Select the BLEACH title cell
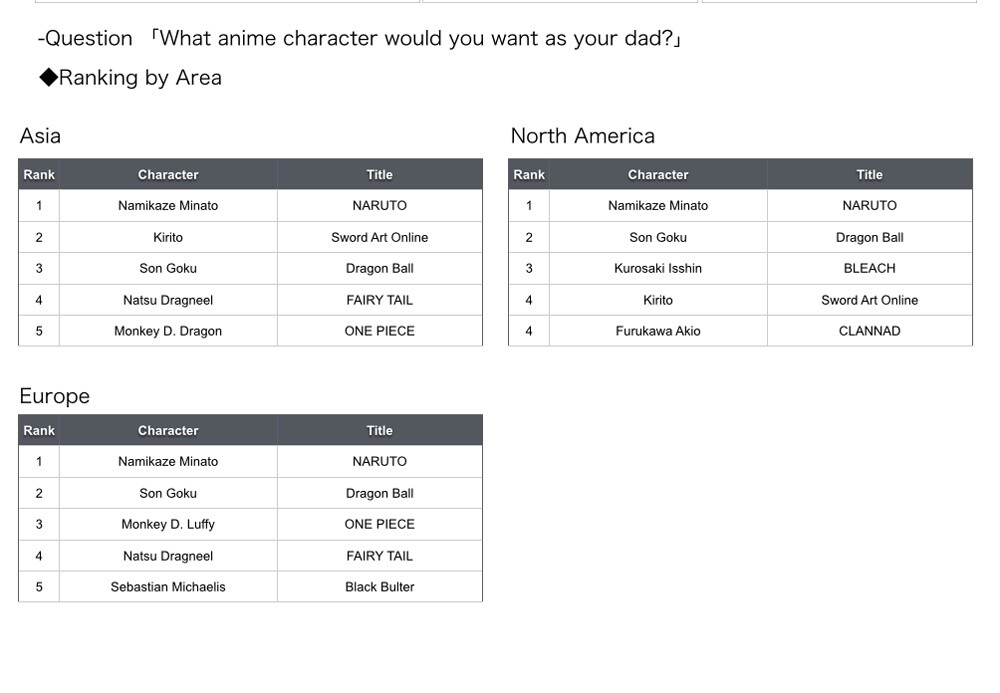The width and height of the screenshot is (1000, 693). pyautogui.click(x=869, y=268)
